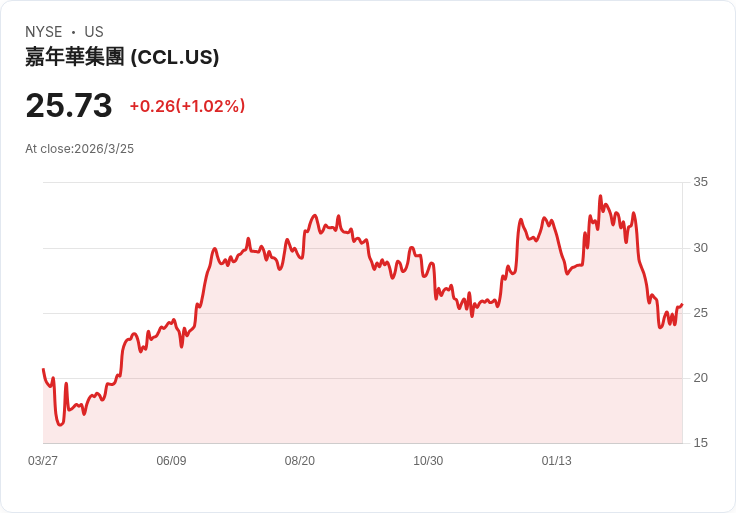Click the end point of price line
This screenshot has width=736, height=513.
pyautogui.click(x=682, y=305)
